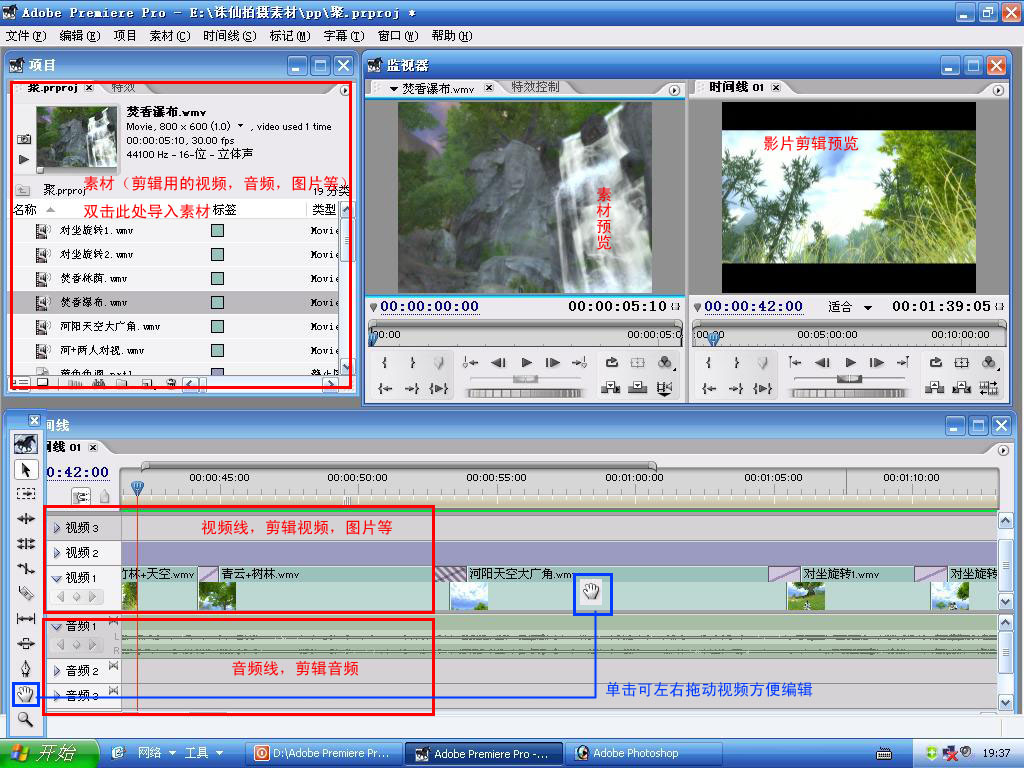Play the 焚香瀑布.wmv source clip
The image size is (1024, 768).
526,362
